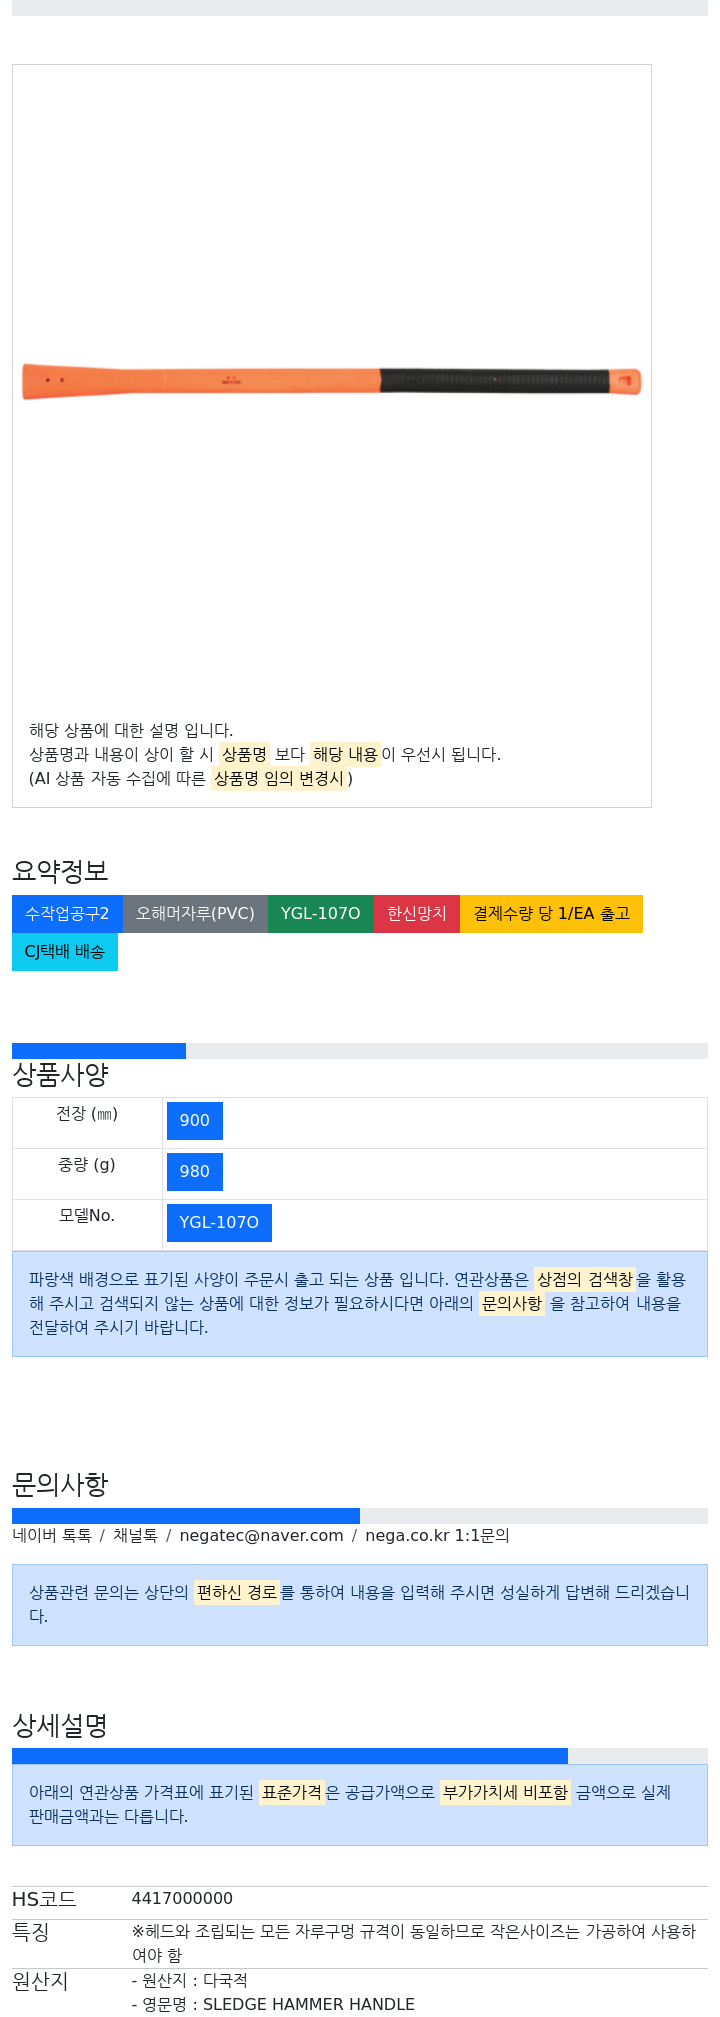Screen dimensions: 720x2017
Task: Select the CJ택배 배송 shipping tag
Action: (65, 952)
